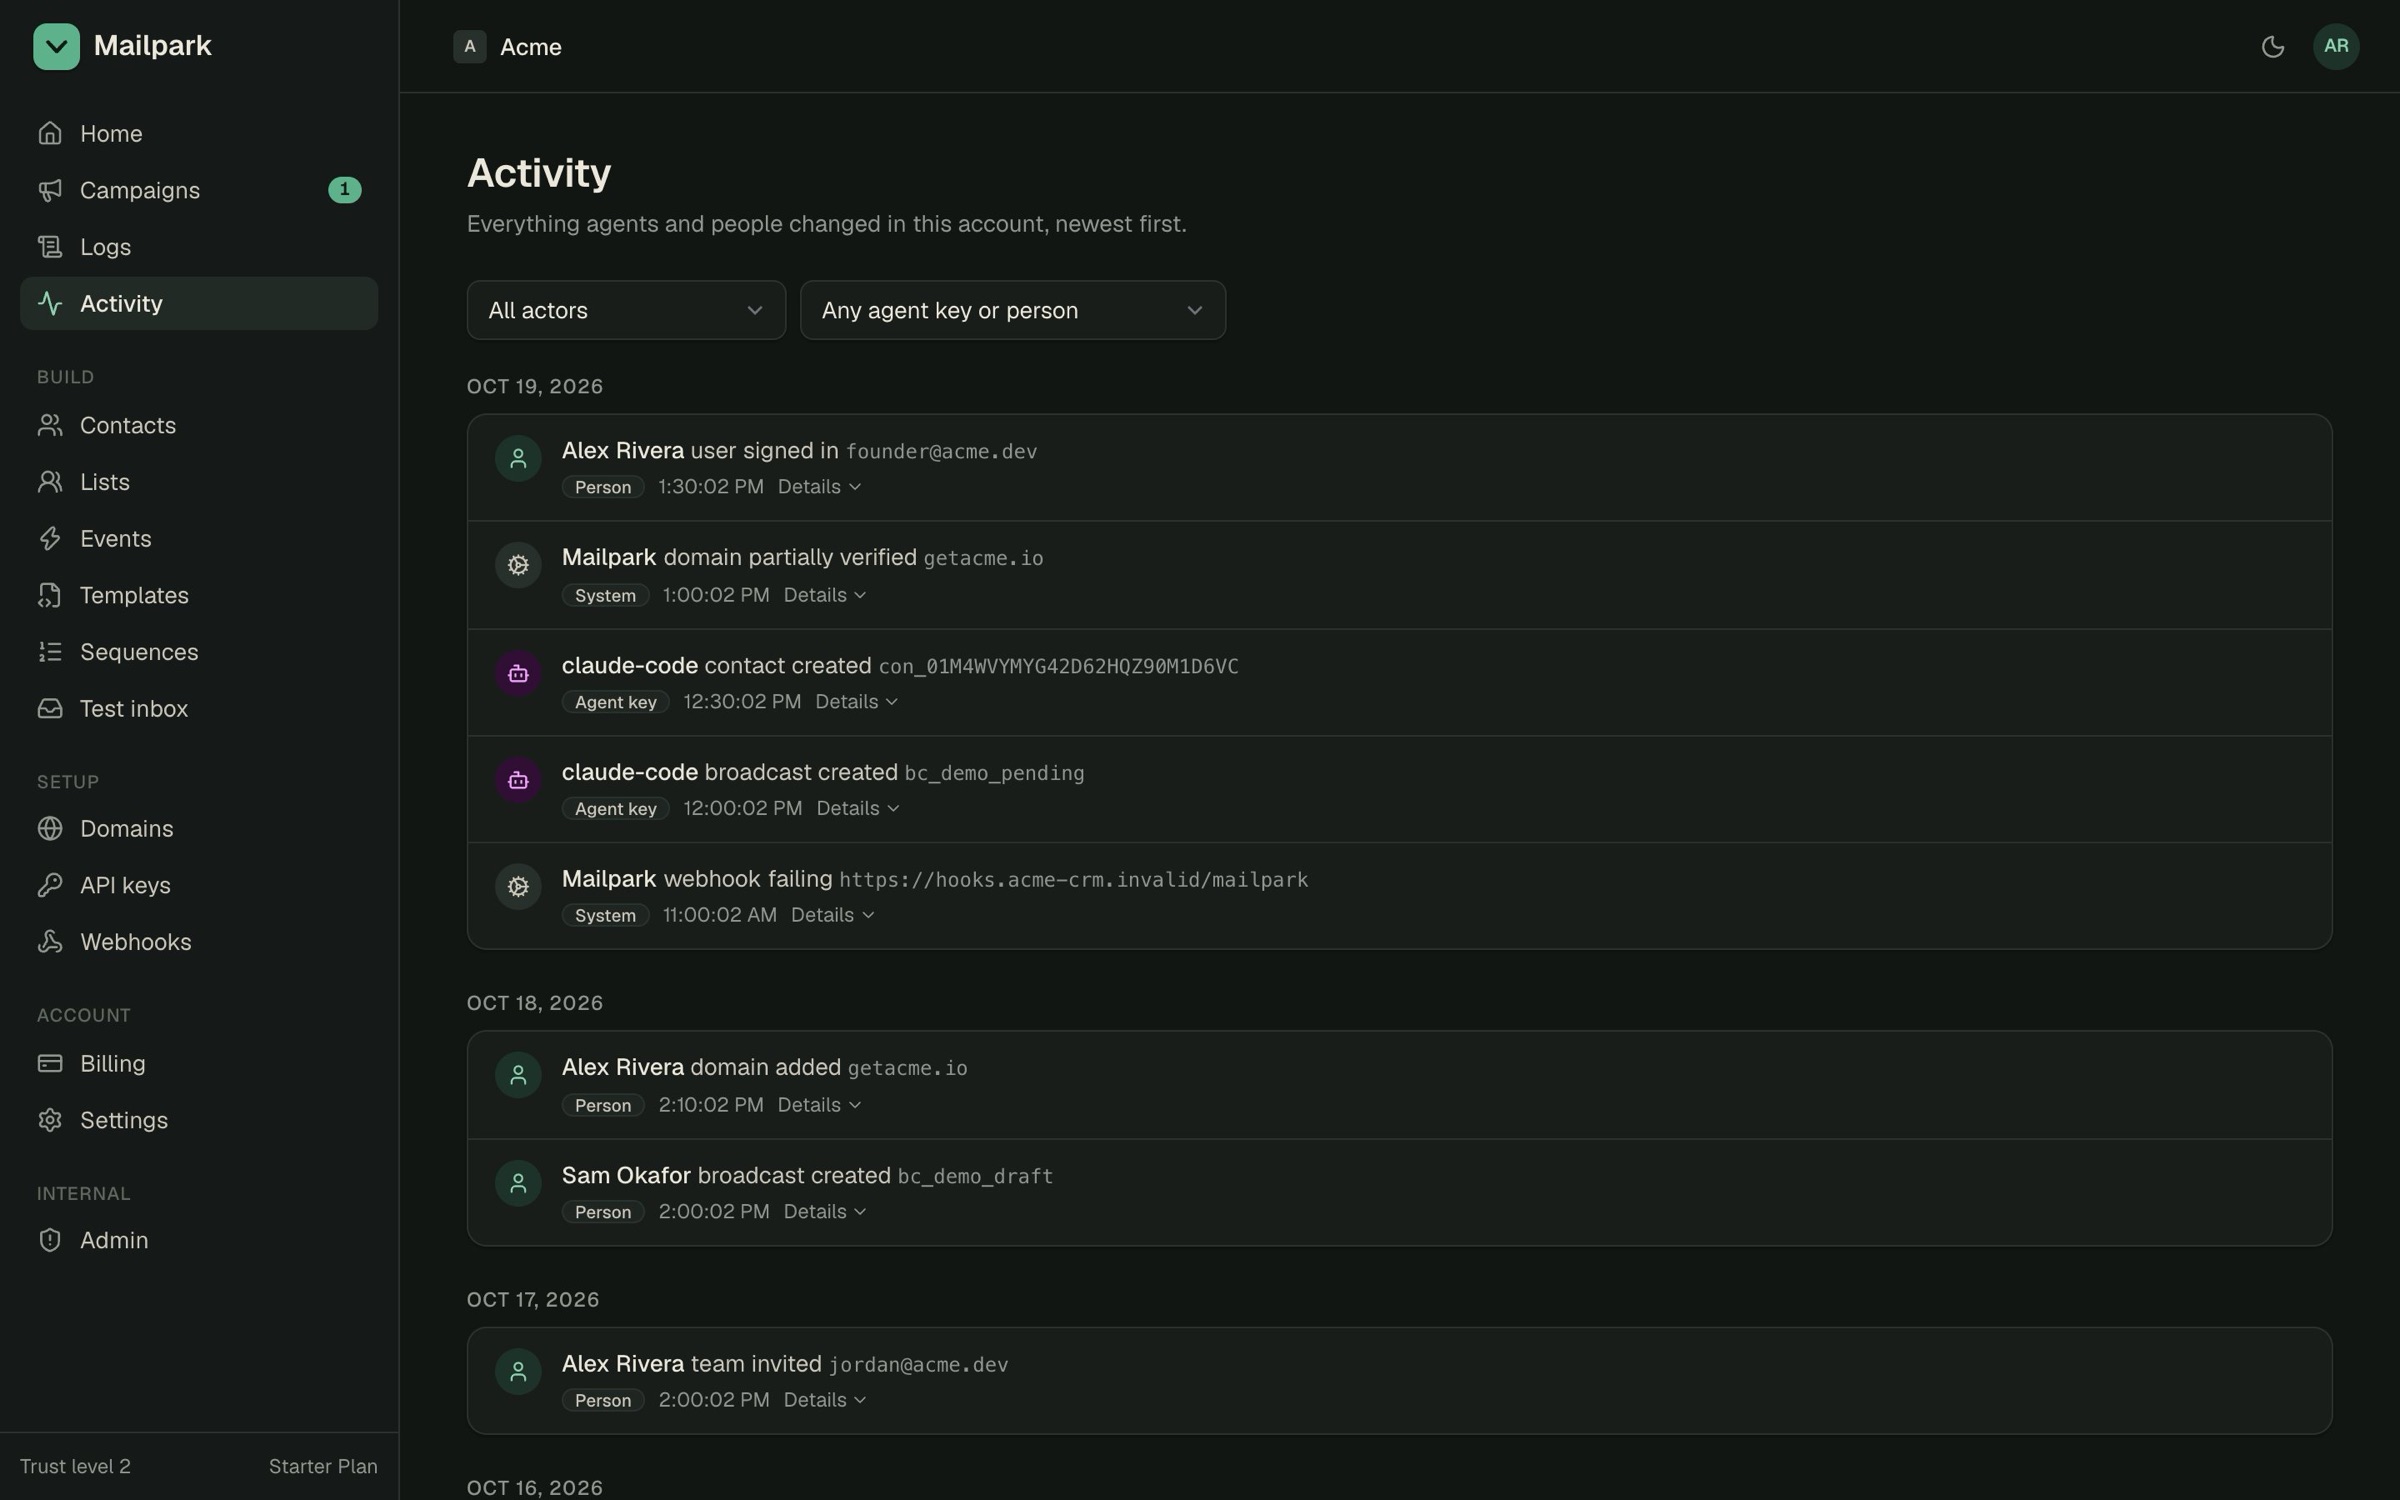This screenshot has width=2400, height=1500.
Task: Click Agent key tag on contact created
Action: click(615, 702)
